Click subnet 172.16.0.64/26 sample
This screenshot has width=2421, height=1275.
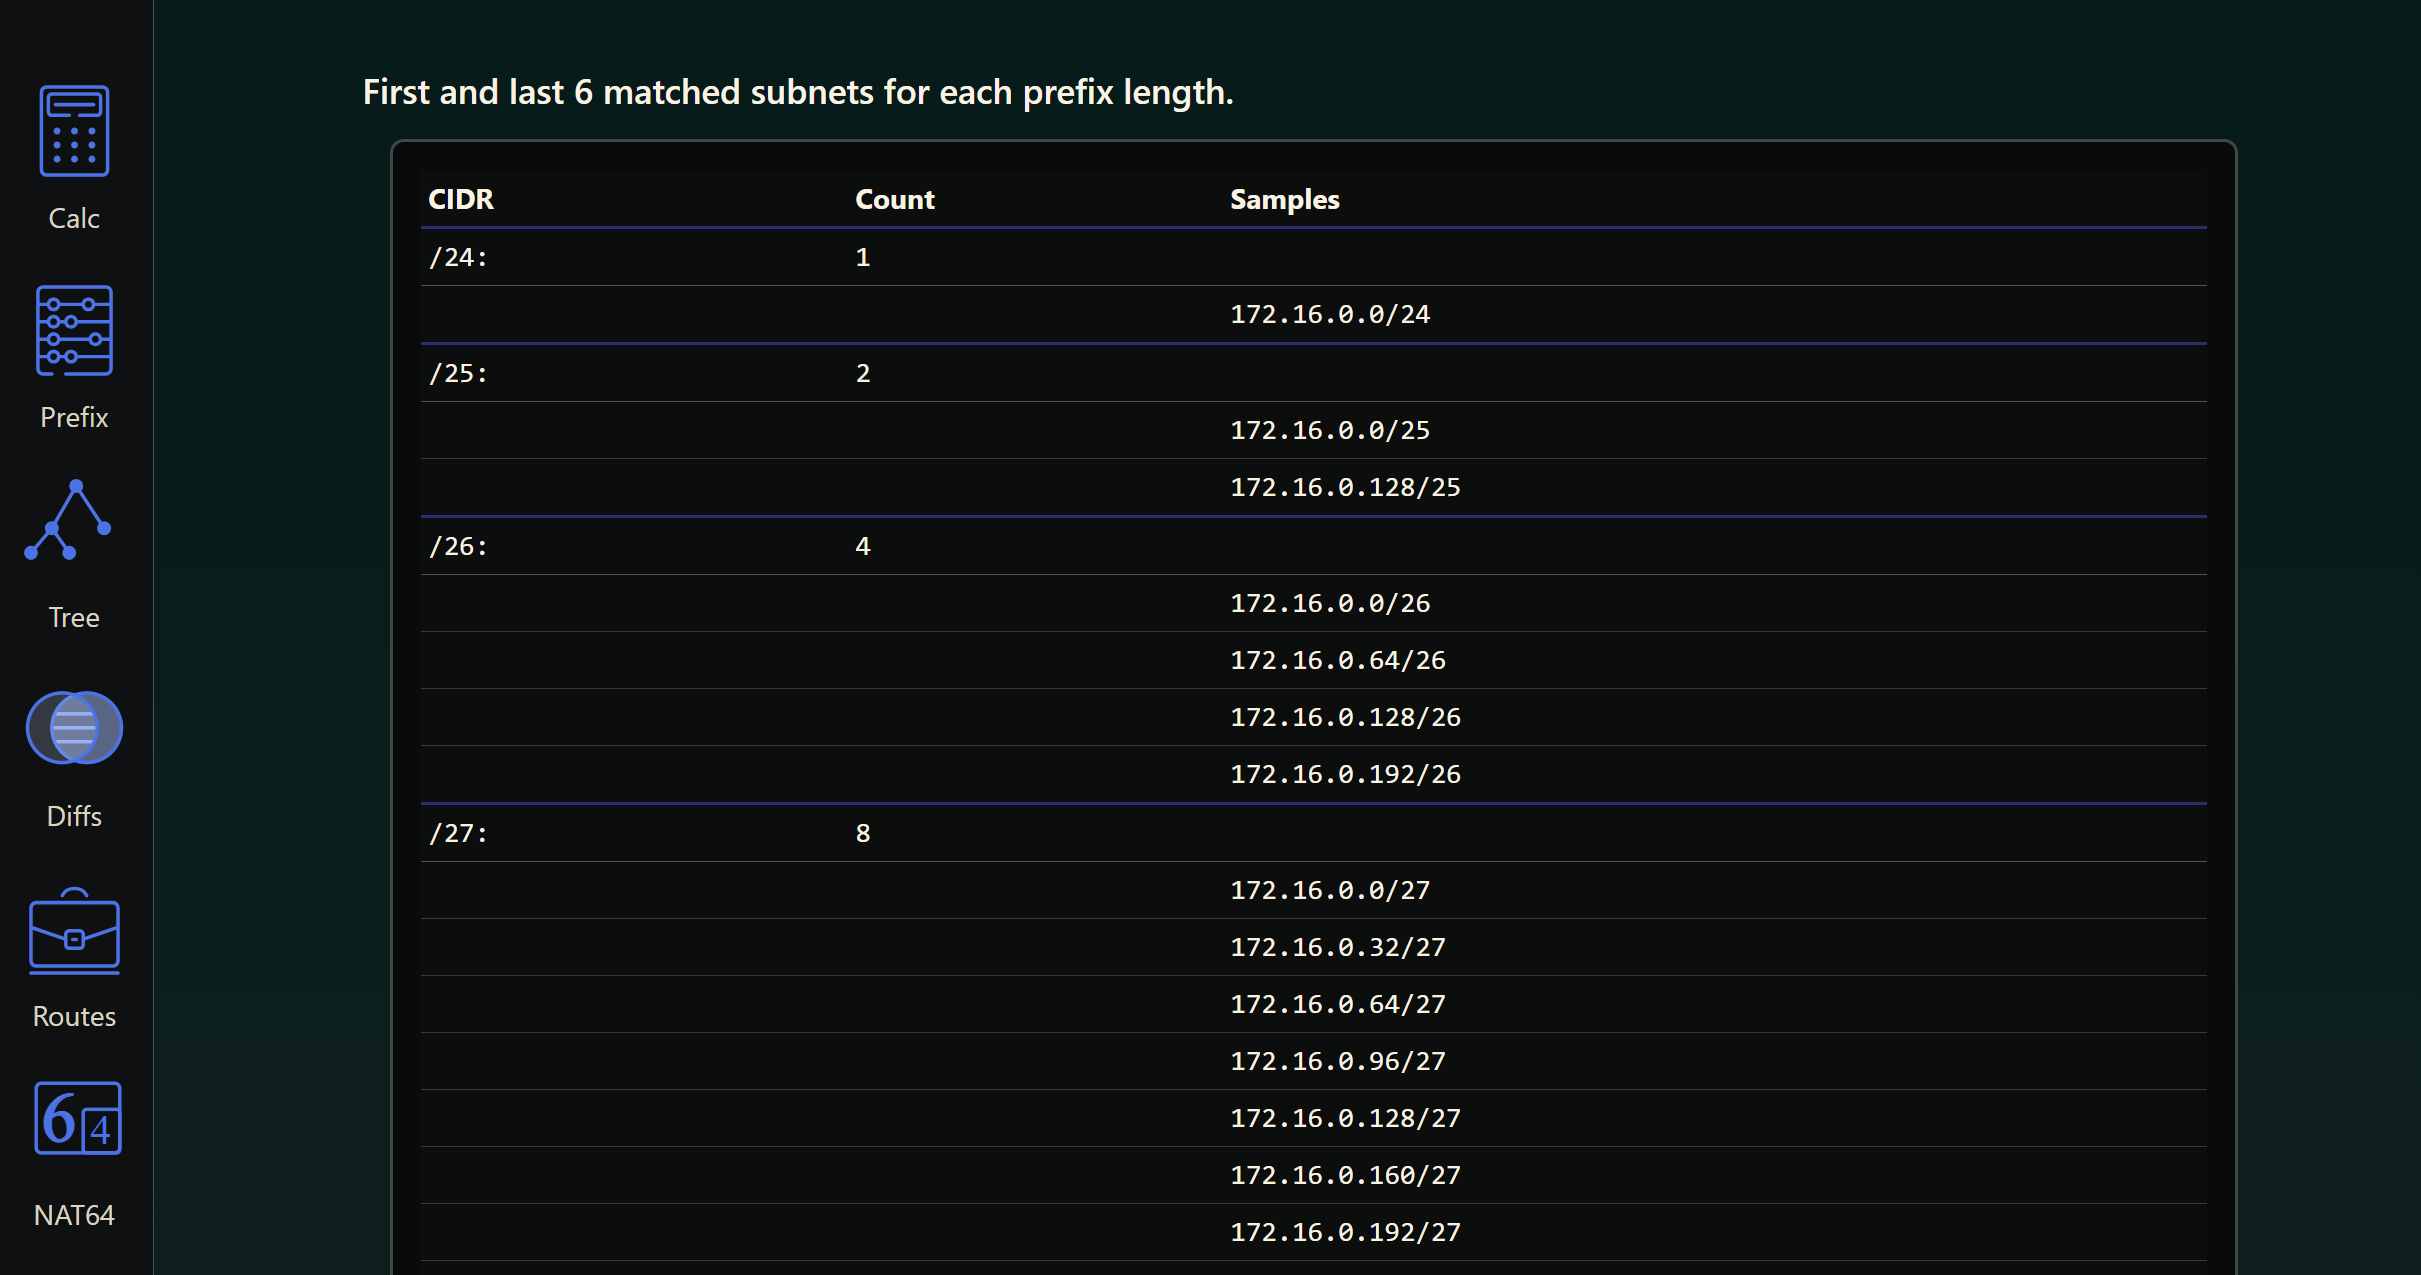point(1337,660)
